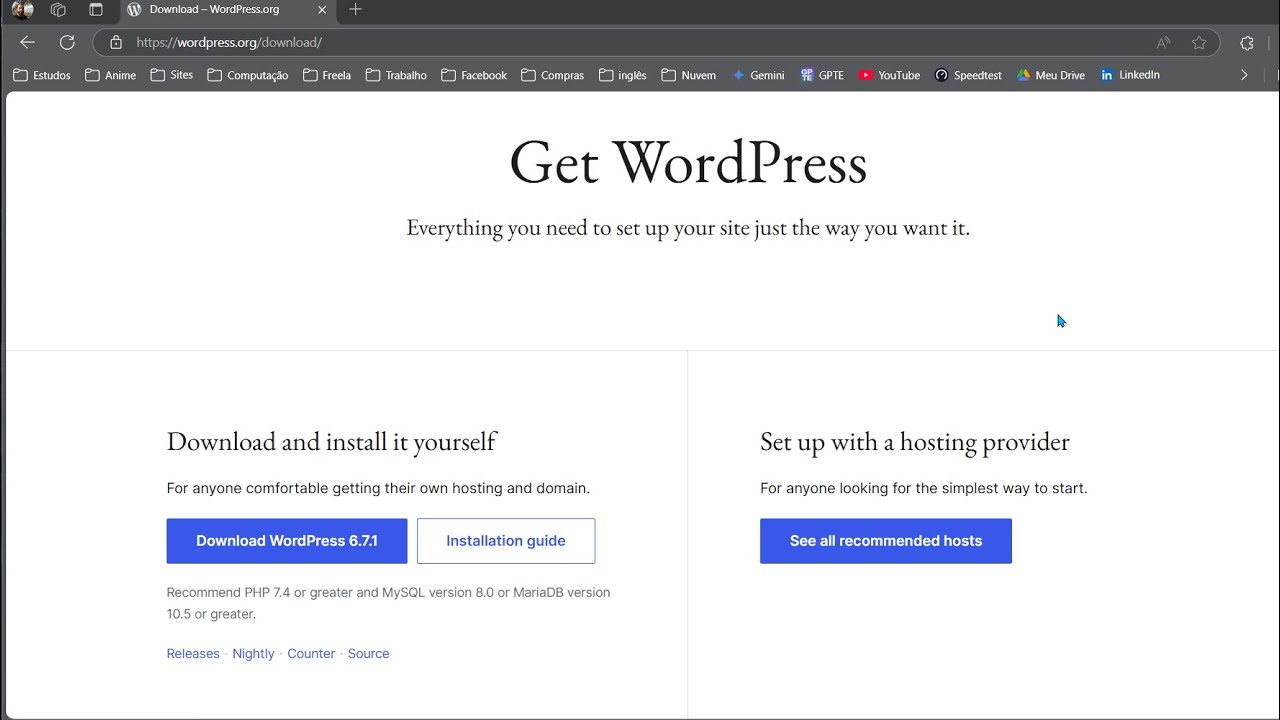This screenshot has height=720, width=1280.
Task: Reload the page with the refresh icon
Action: (x=67, y=43)
